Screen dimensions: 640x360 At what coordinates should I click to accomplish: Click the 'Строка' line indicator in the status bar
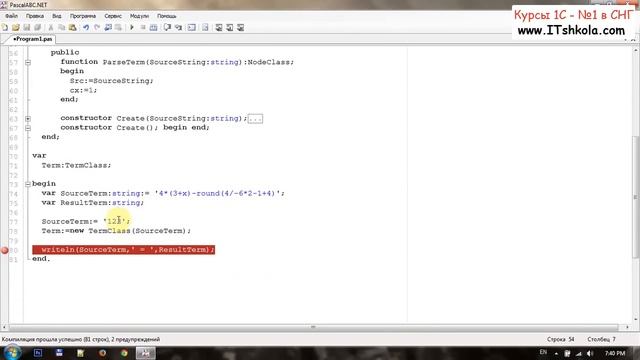point(560,340)
